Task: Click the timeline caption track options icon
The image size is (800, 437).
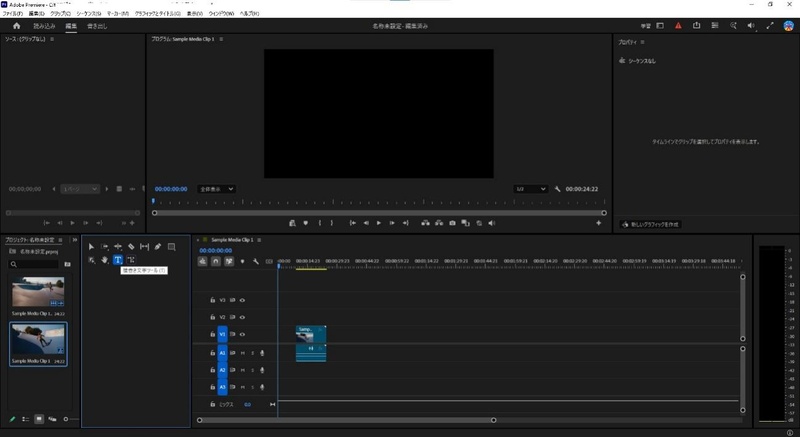Action: tap(269, 262)
